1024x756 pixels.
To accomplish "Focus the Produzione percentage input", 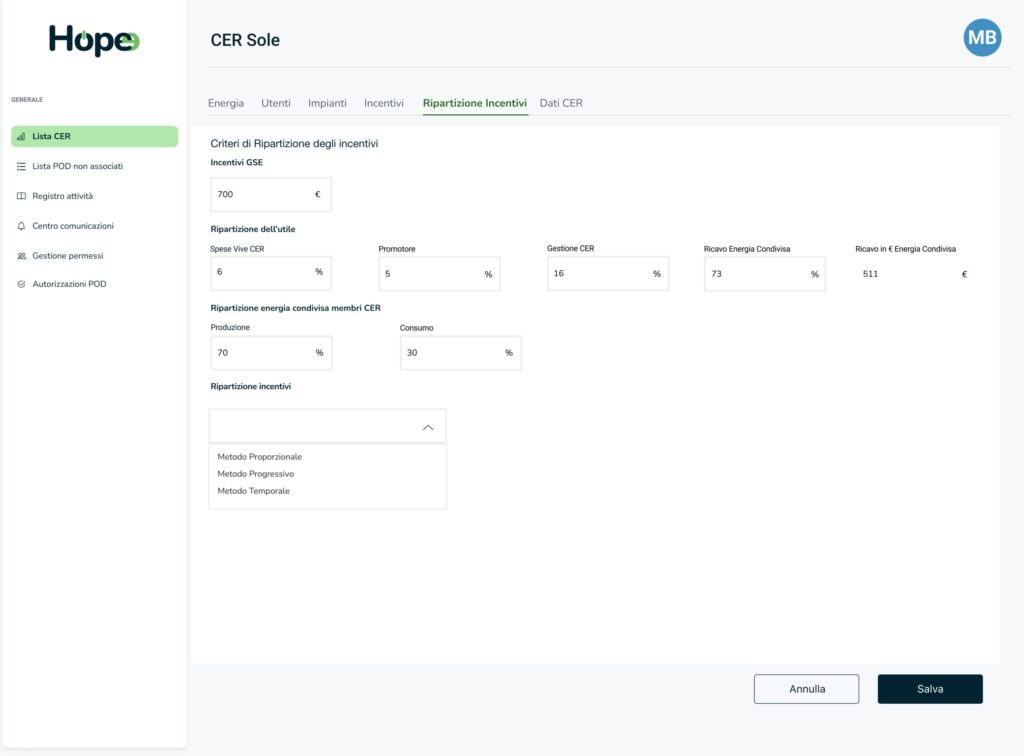I will 262,353.
